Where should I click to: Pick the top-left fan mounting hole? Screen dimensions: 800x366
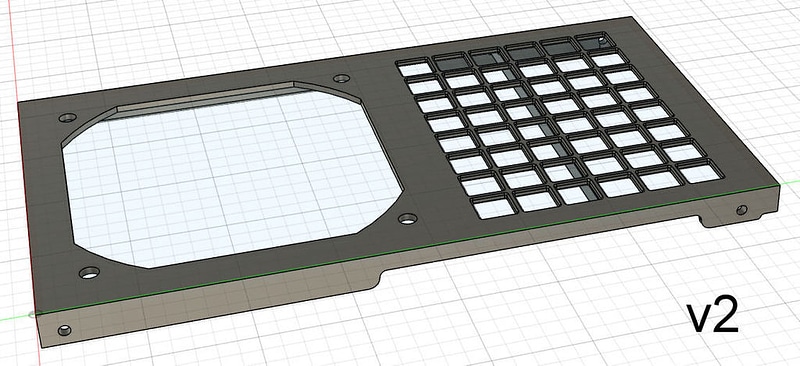67,117
